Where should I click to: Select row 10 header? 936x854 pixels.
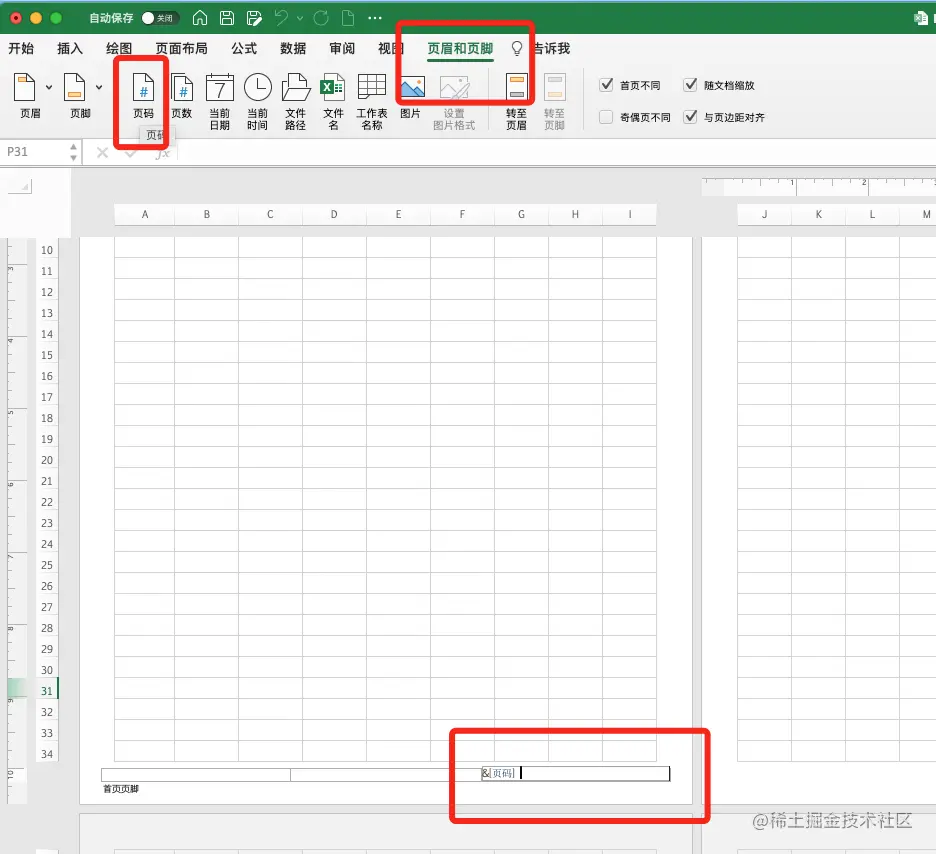(47, 250)
